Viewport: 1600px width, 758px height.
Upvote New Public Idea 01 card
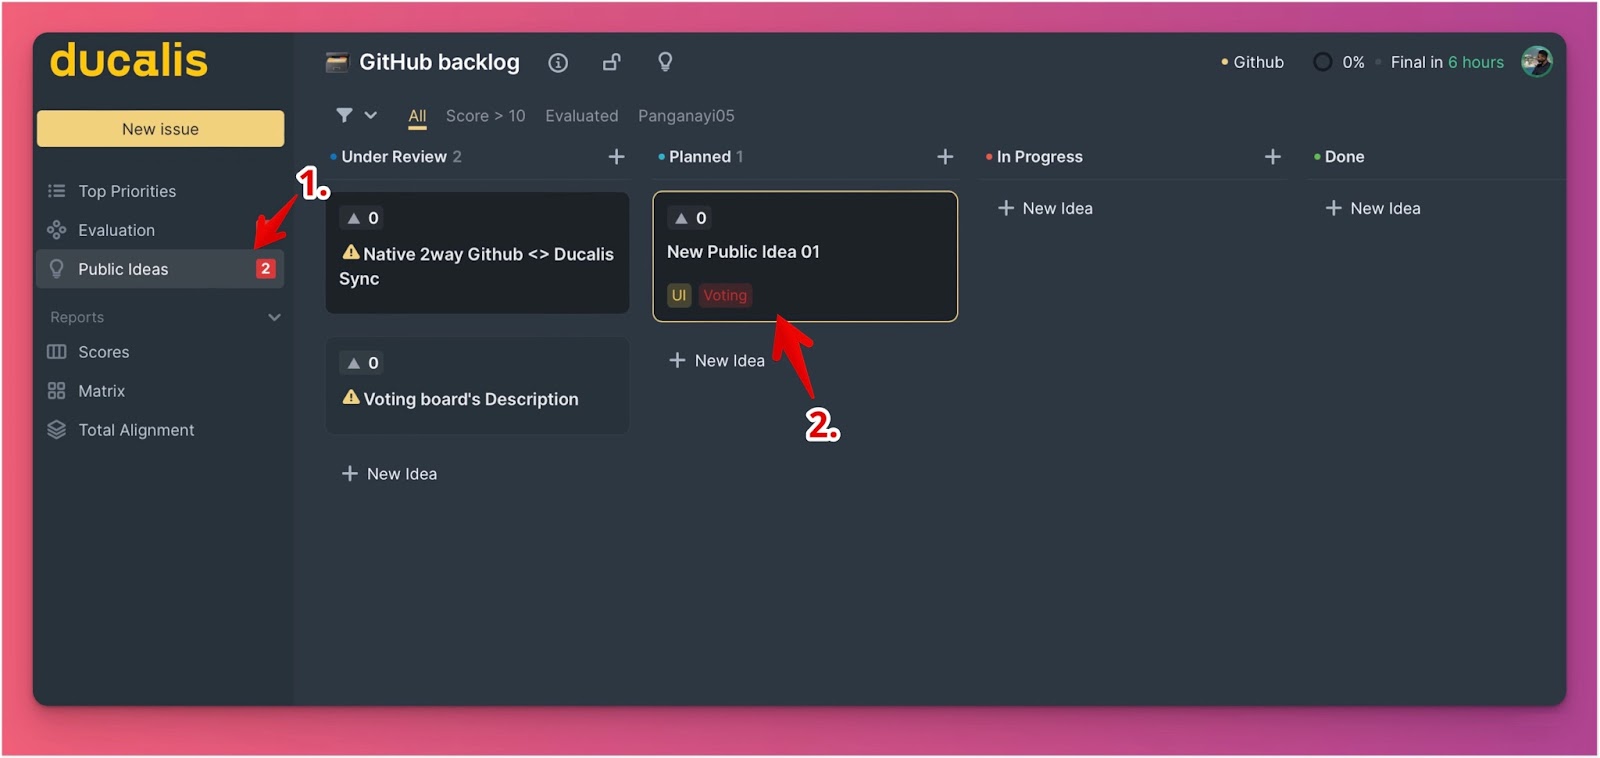[691, 218]
